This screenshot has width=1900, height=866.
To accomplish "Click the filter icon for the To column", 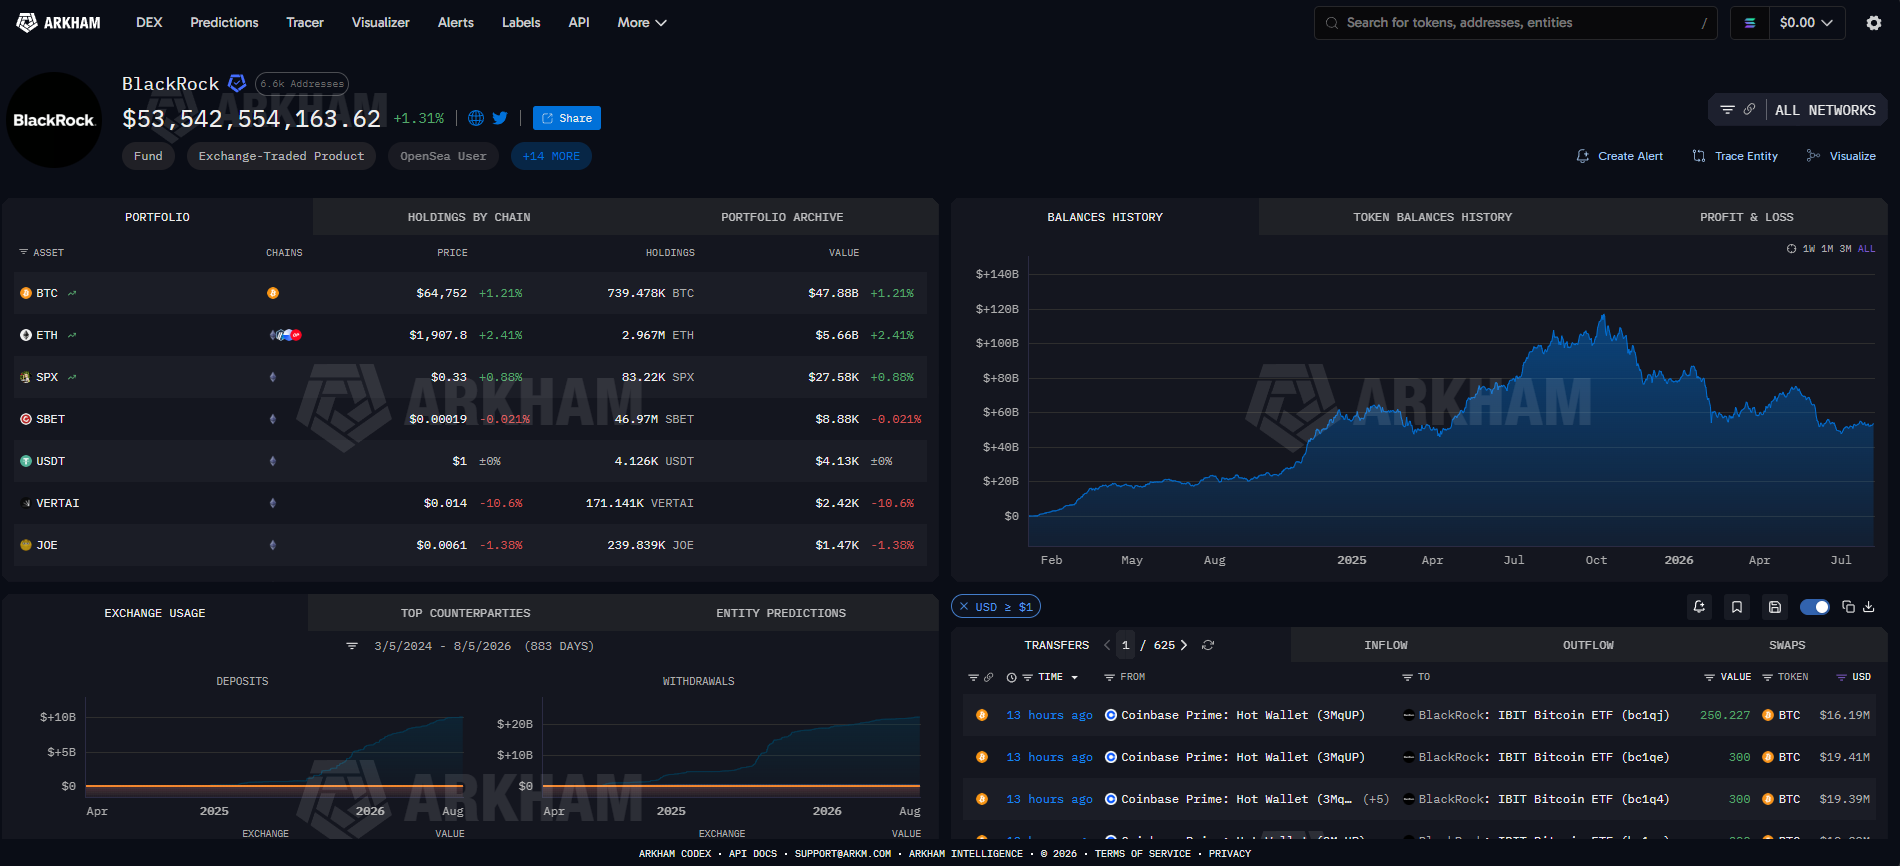I will click(1407, 677).
